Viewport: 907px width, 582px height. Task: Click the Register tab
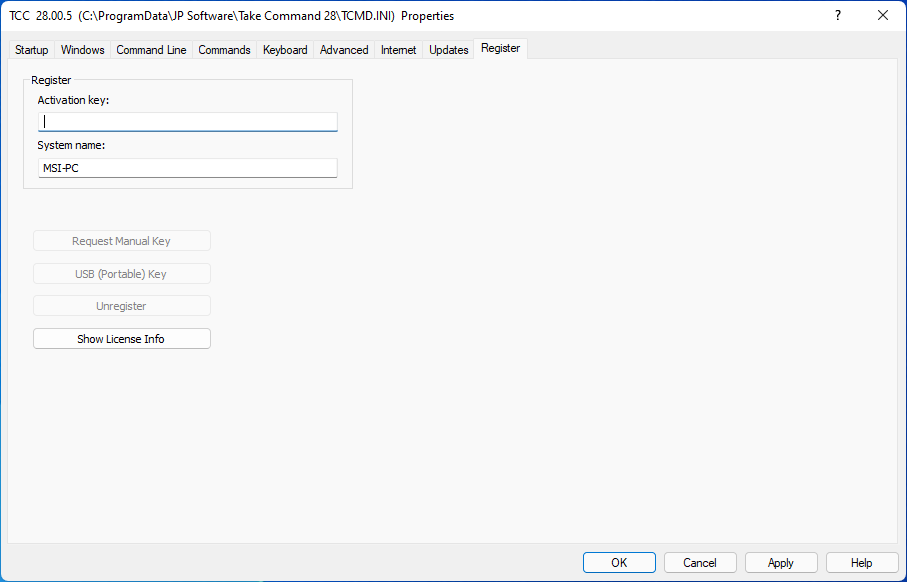tap(500, 49)
